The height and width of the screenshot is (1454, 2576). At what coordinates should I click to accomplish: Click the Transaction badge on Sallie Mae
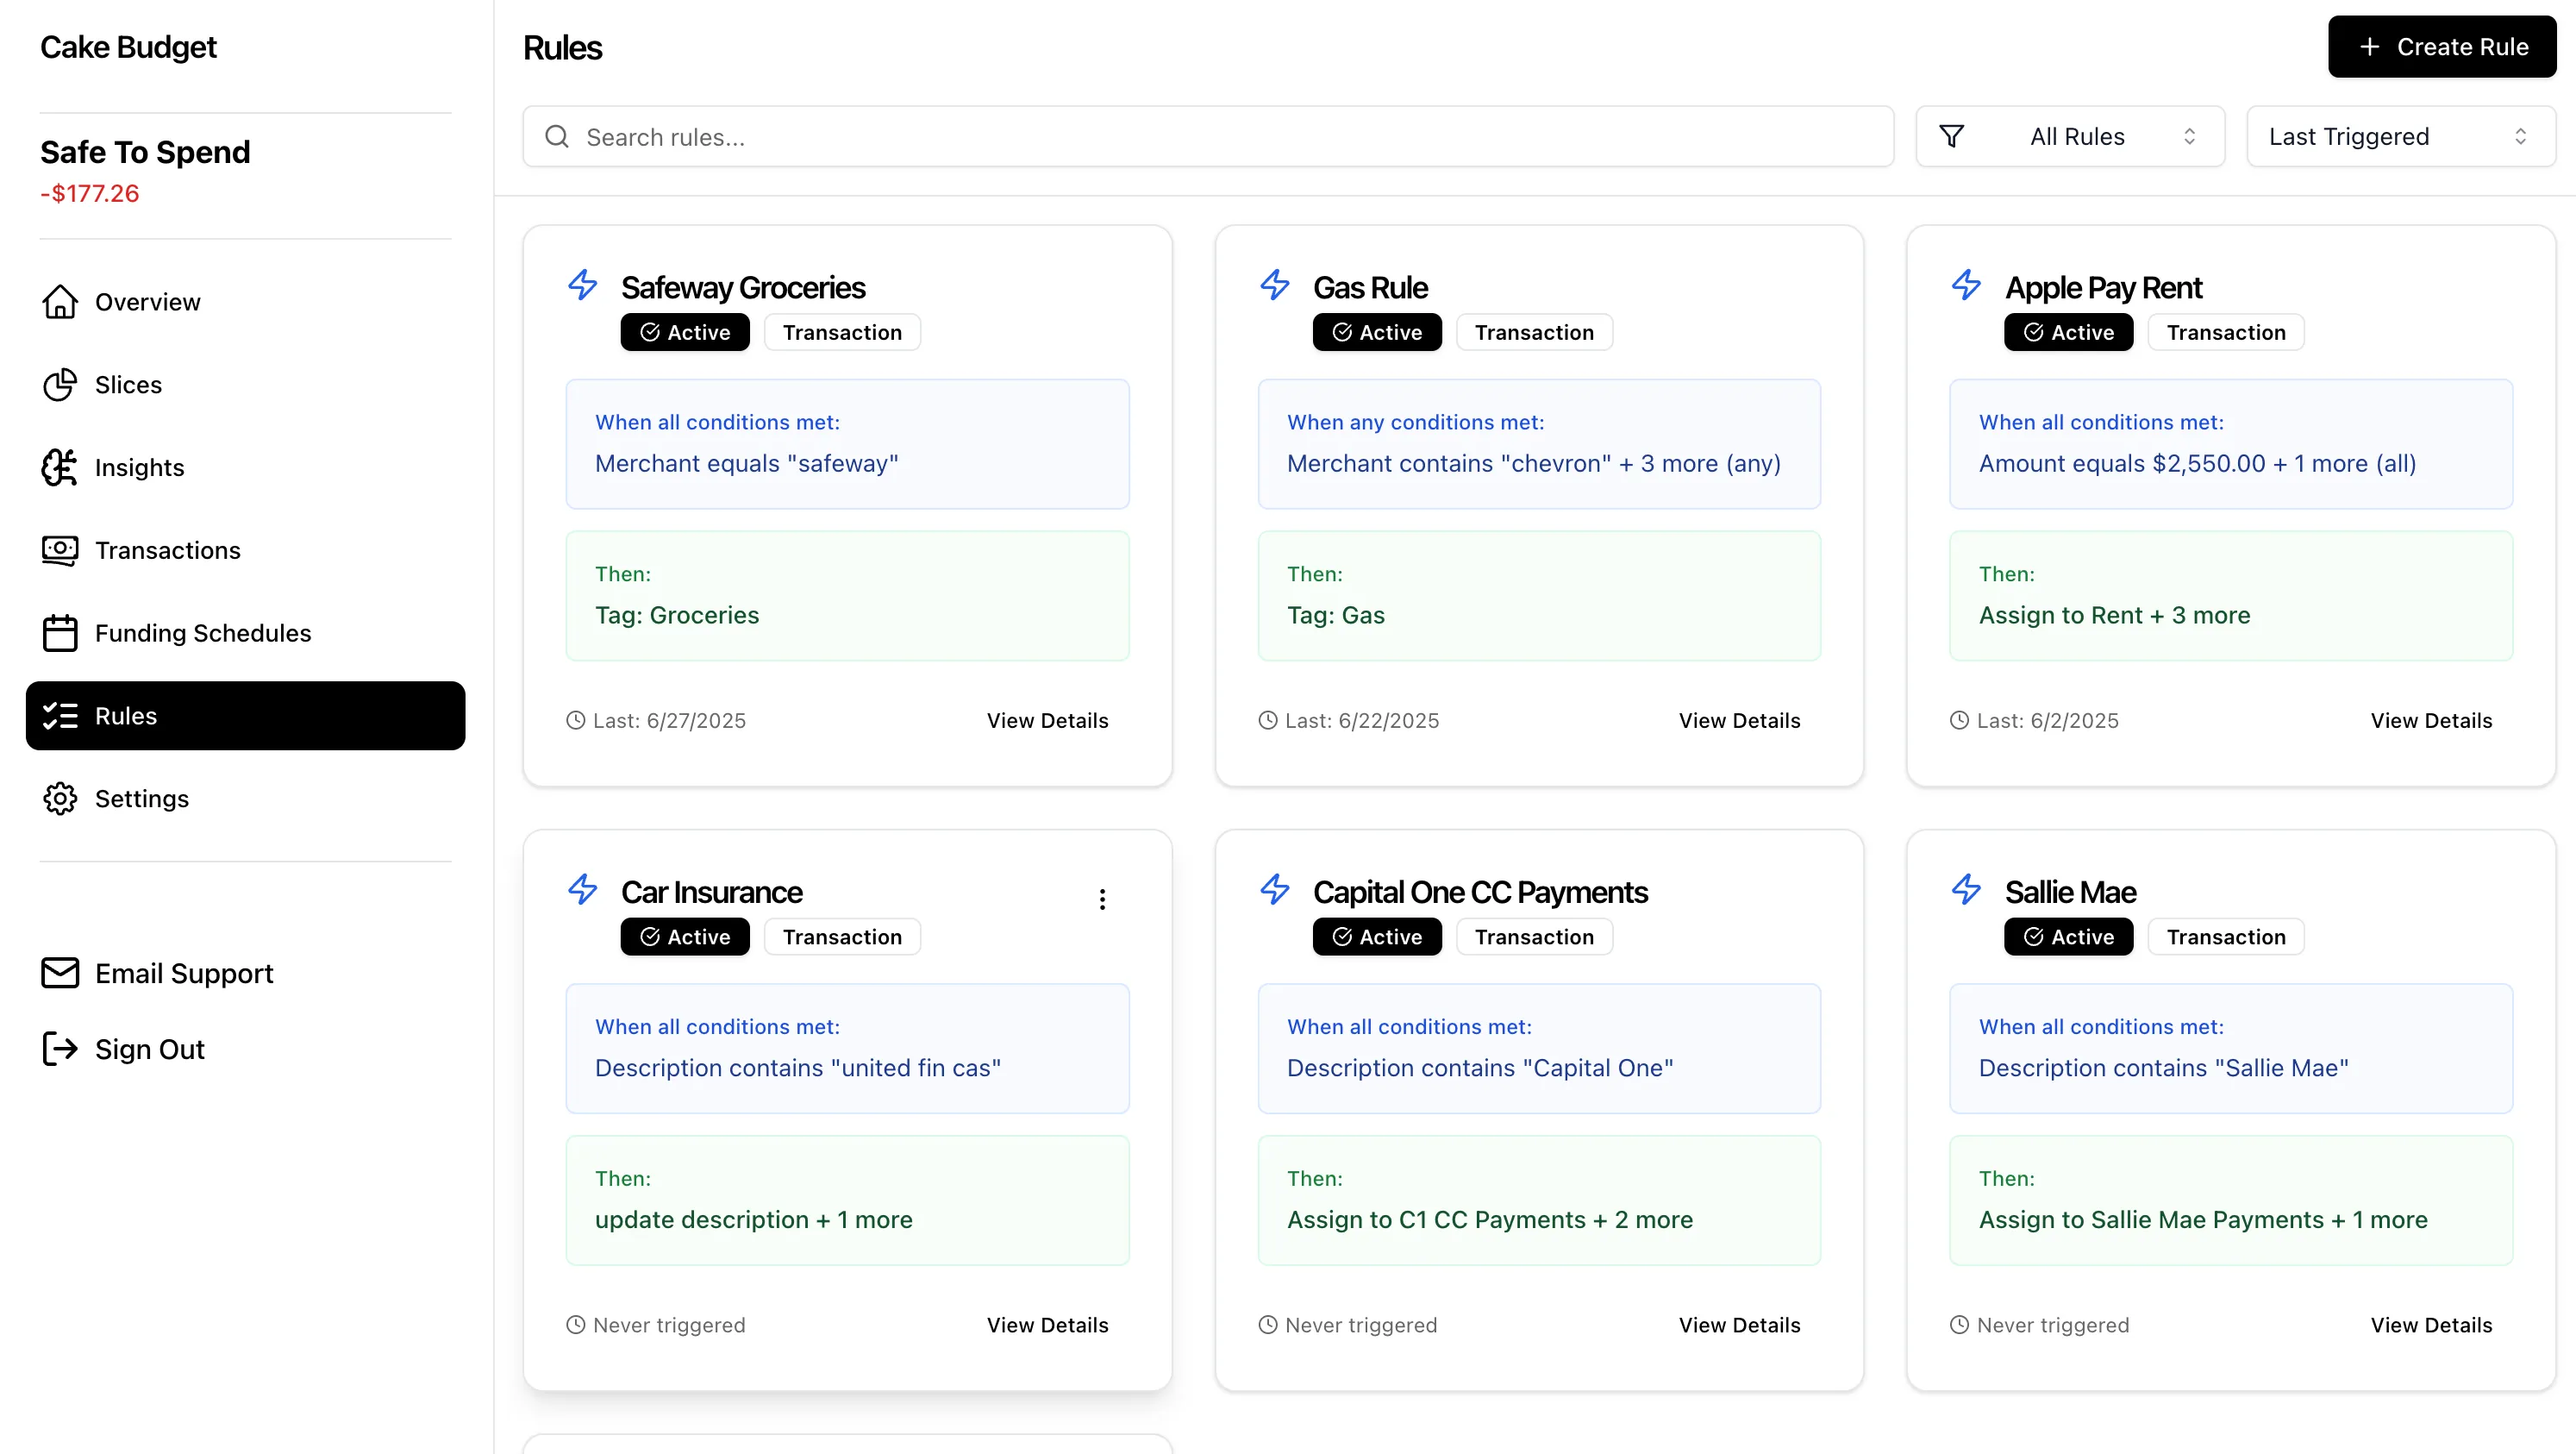point(2226,936)
